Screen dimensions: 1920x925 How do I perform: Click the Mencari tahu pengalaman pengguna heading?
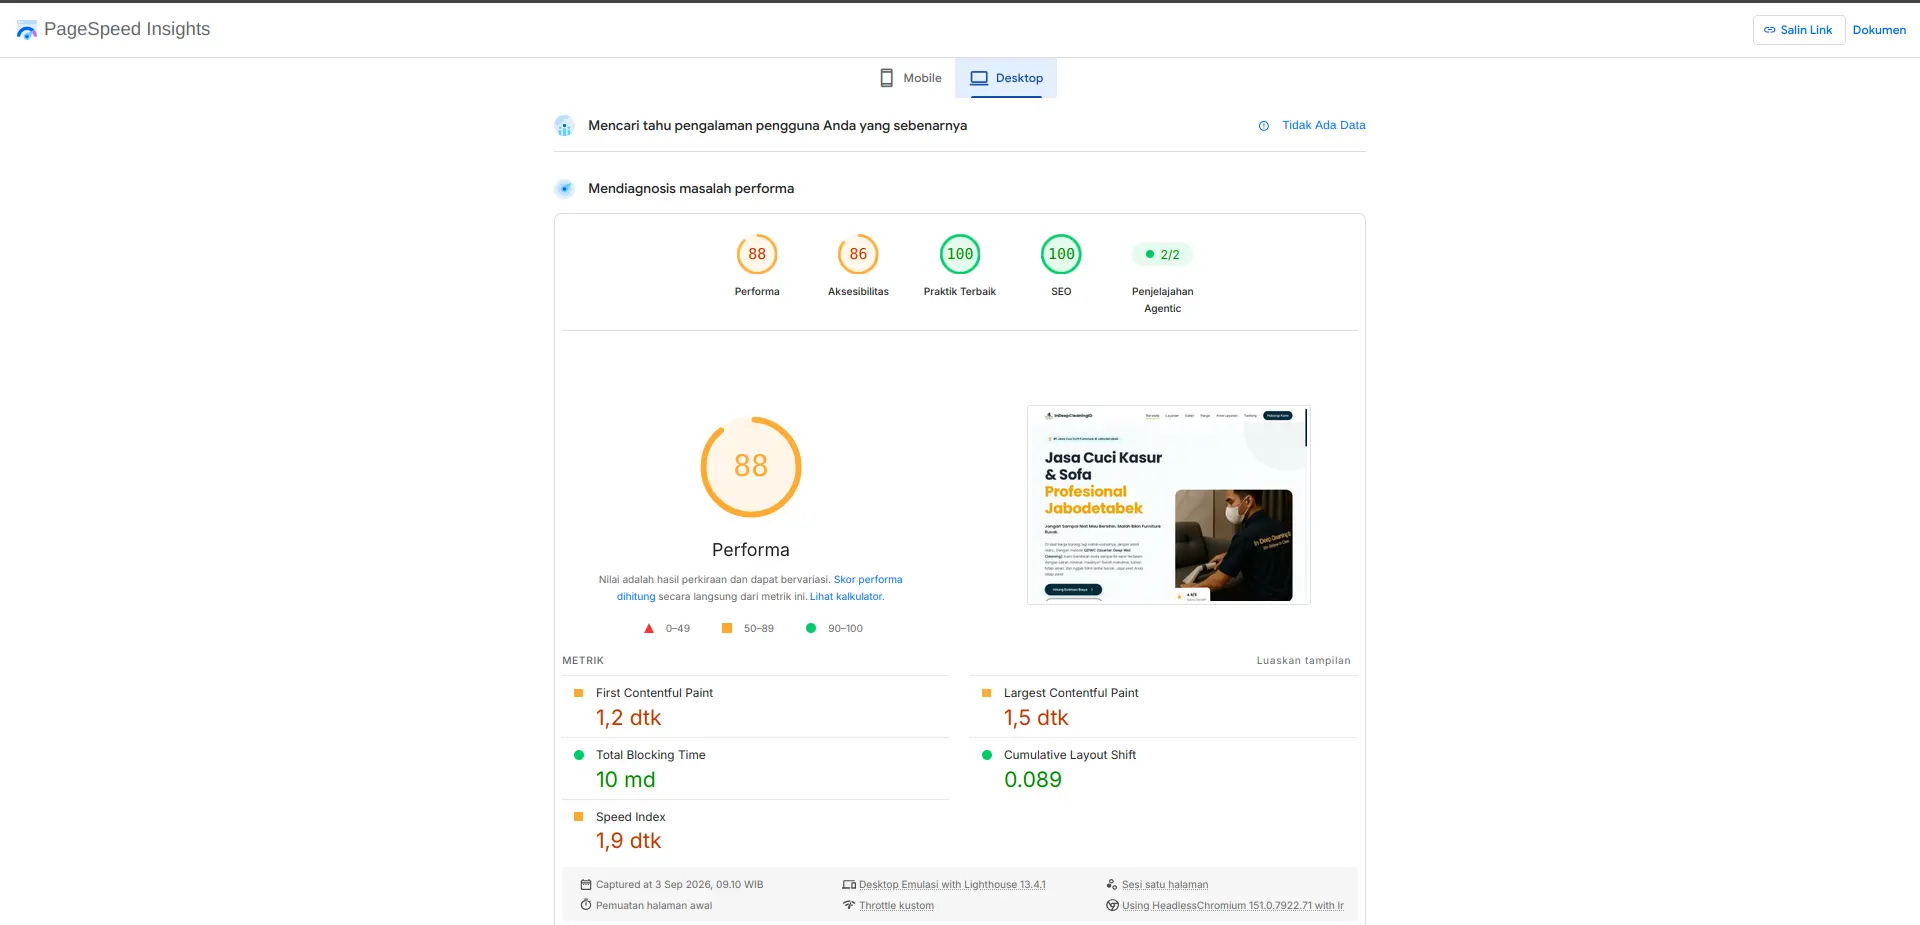pyautogui.click(x=777, y=126)
